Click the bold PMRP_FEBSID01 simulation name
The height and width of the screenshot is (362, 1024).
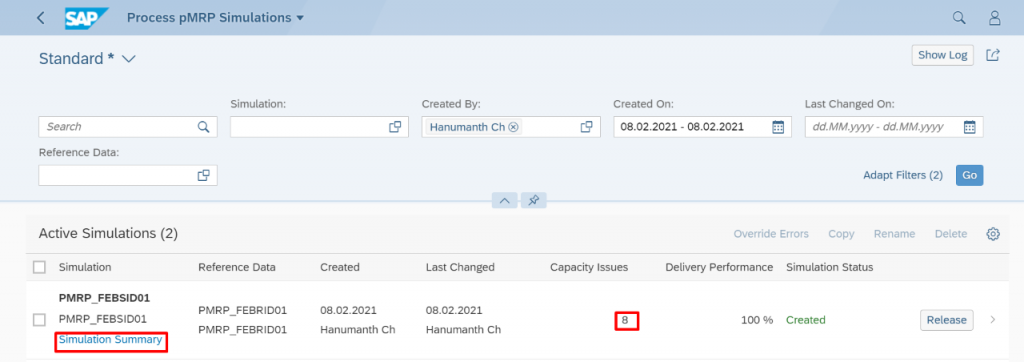coord(104,299)
